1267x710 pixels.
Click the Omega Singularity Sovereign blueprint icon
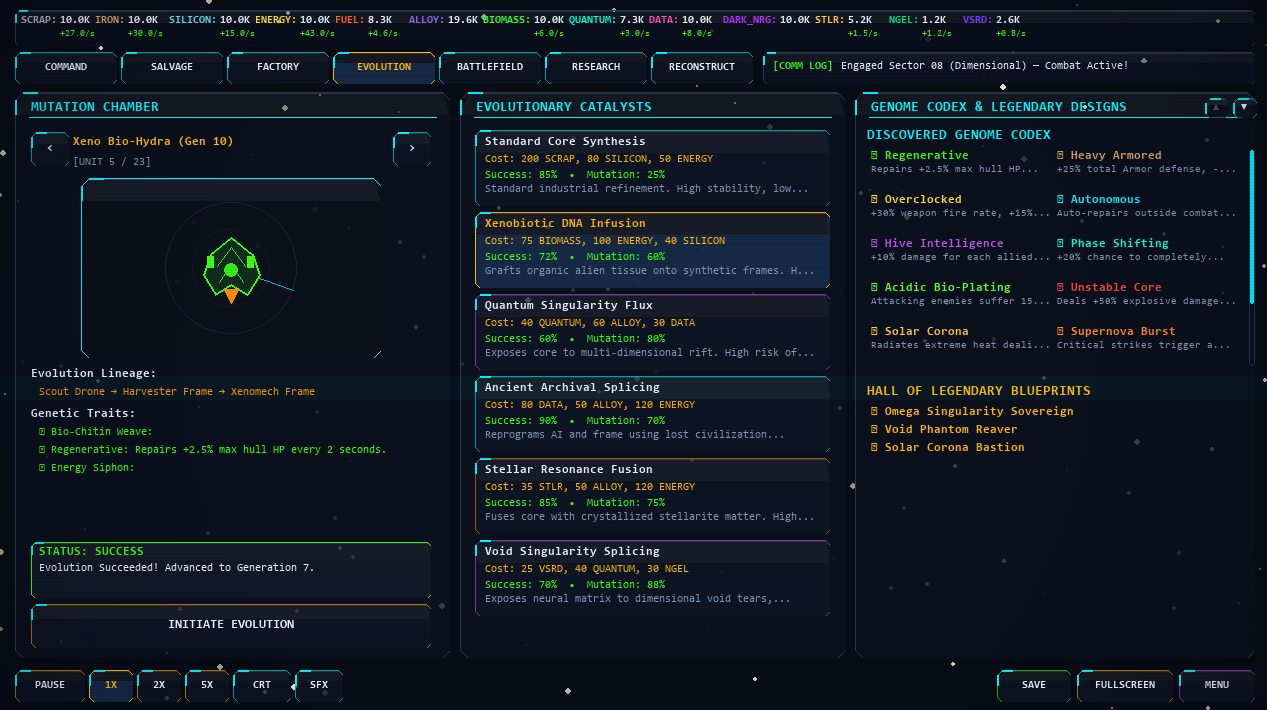coord(875,412)
